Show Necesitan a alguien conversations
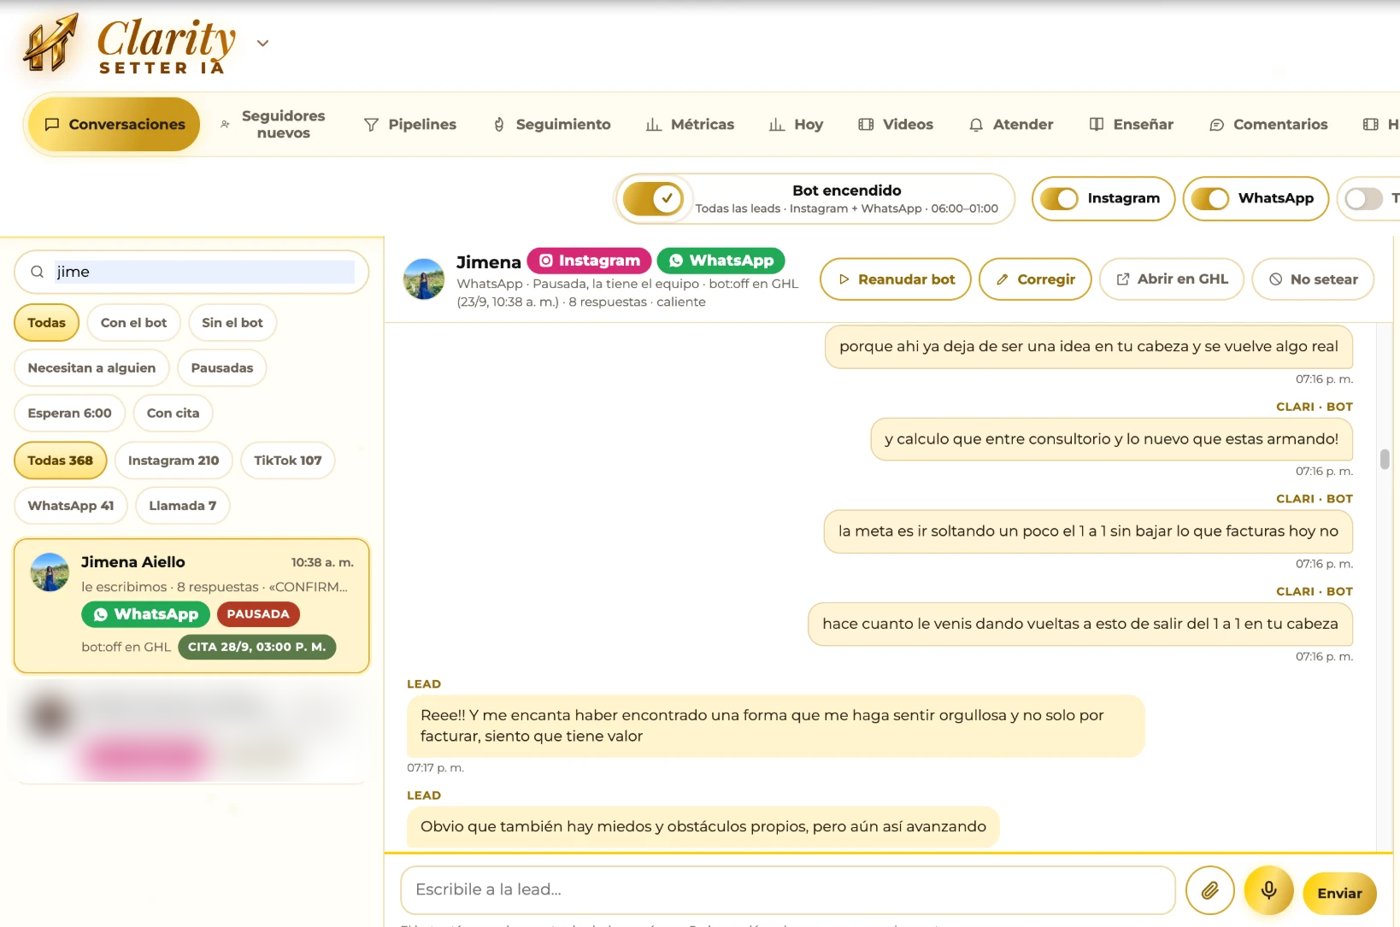The height and width of the screenshot is (927, 1400). tap(92, 368)
